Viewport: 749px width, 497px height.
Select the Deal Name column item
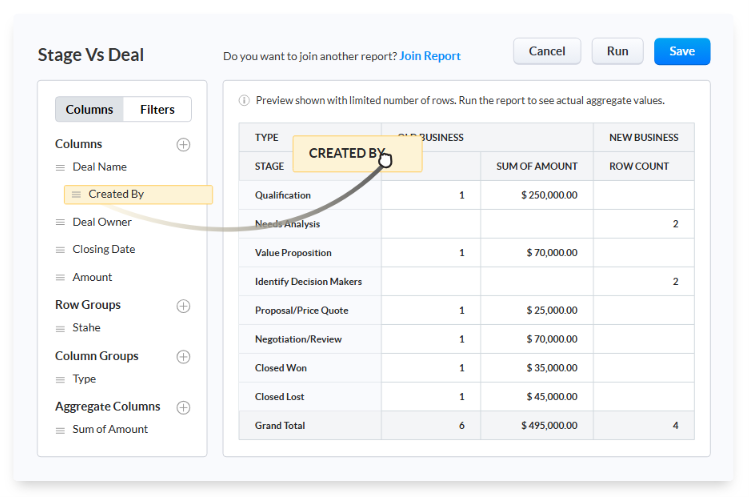point(99,167)
